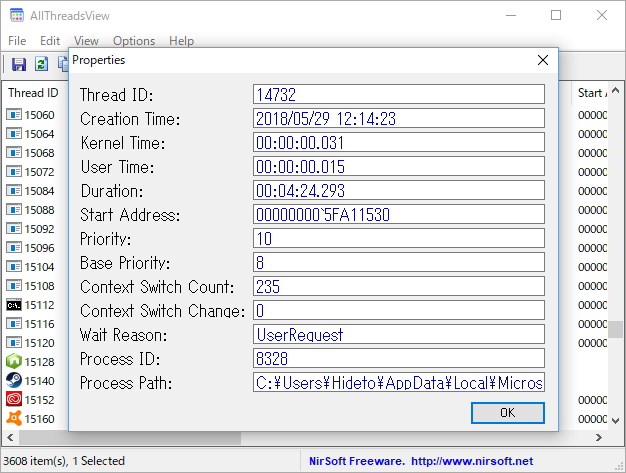Click the Context Switch Change field
The width and height of the screenshot is (626, 473).
tap(399, 310)
